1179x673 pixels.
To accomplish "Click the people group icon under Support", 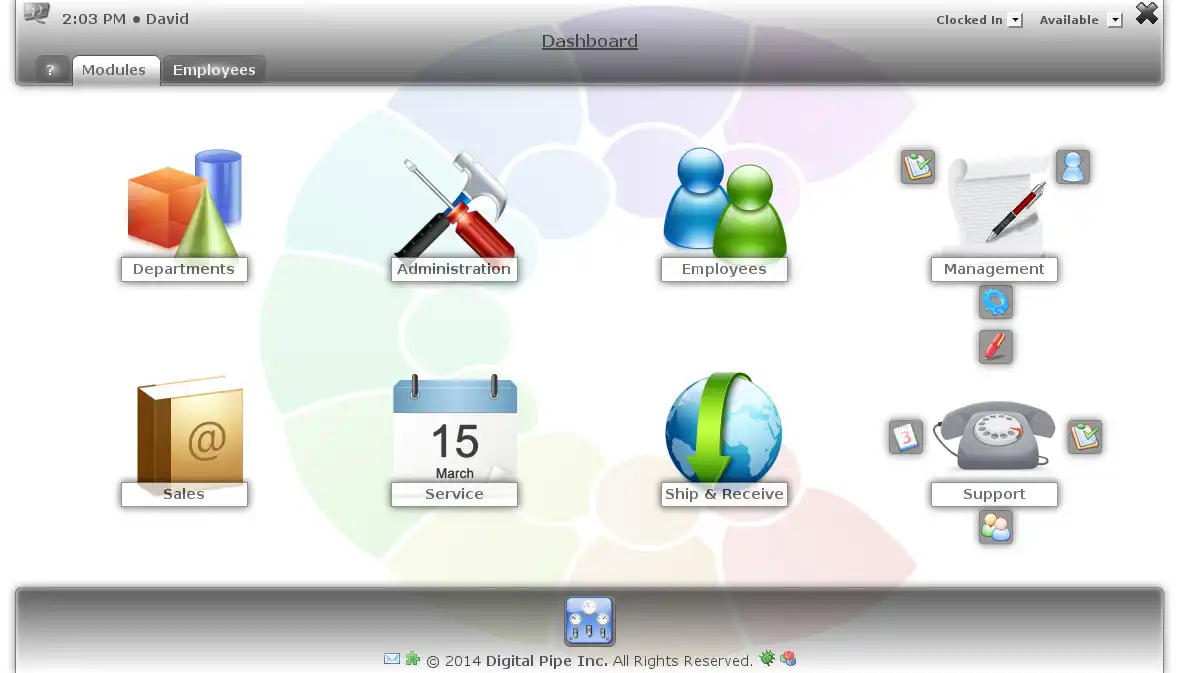I will 996,527.
